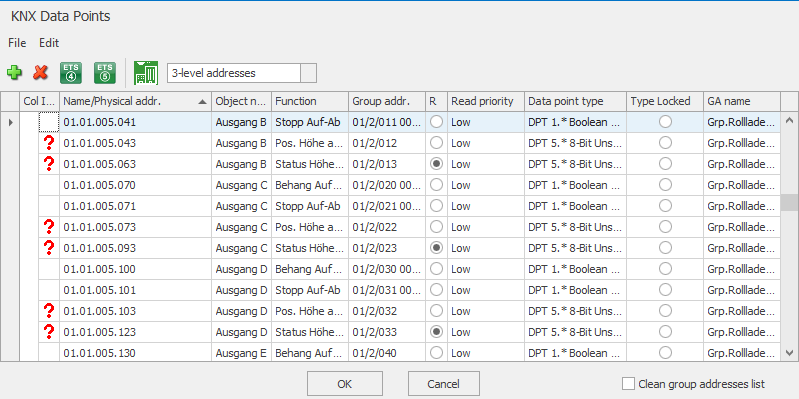Click the Object n... column header

coord(242,101)
